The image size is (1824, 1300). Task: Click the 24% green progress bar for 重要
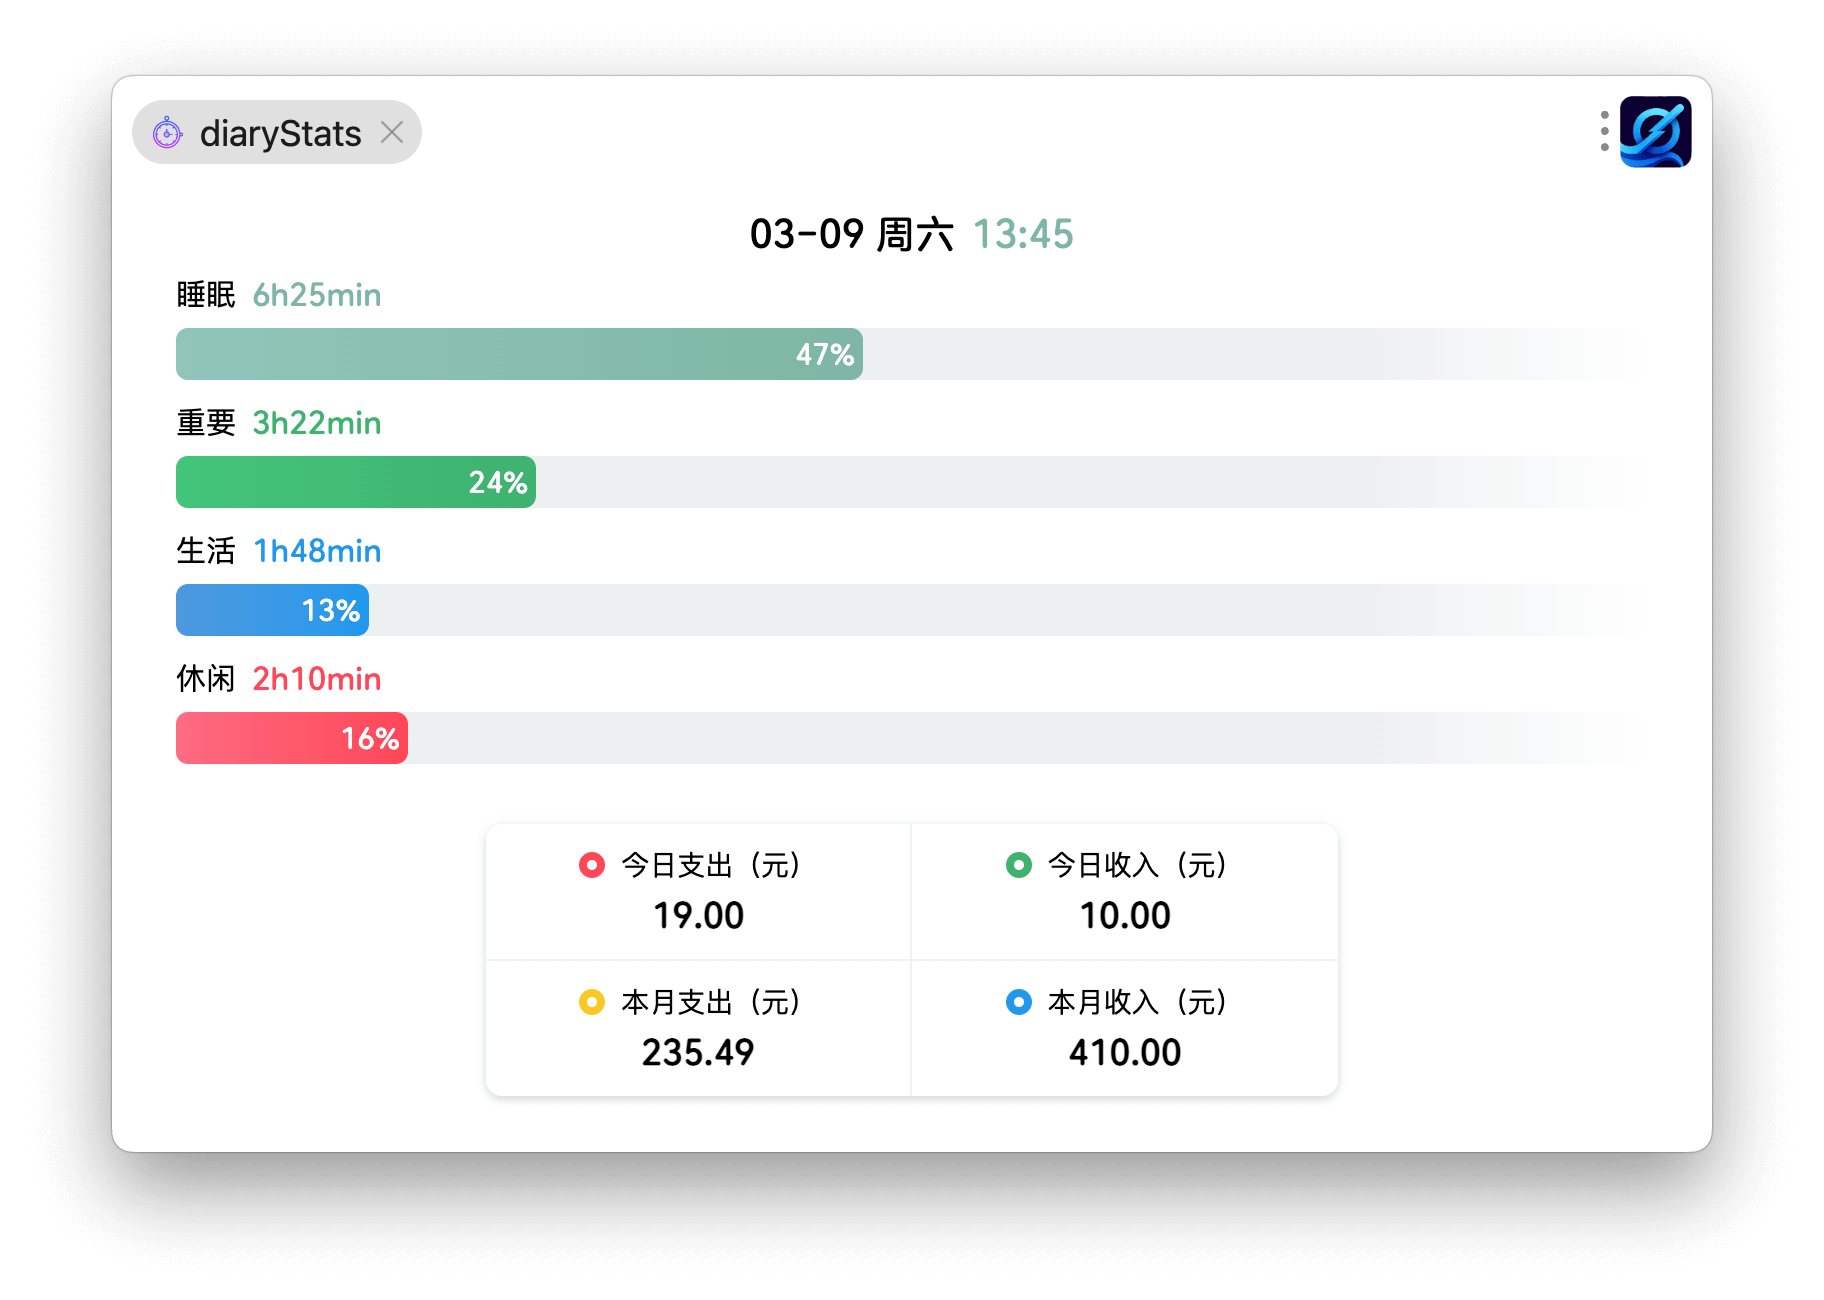pos(355,481)
